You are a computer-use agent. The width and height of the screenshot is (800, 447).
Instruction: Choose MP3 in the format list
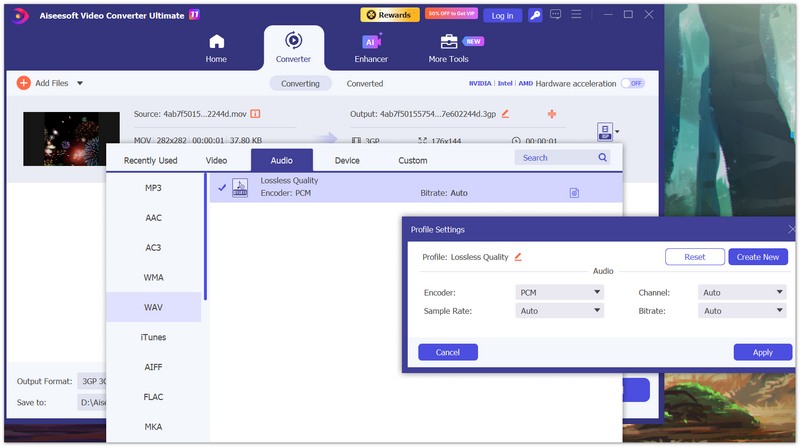coord(153,188)
